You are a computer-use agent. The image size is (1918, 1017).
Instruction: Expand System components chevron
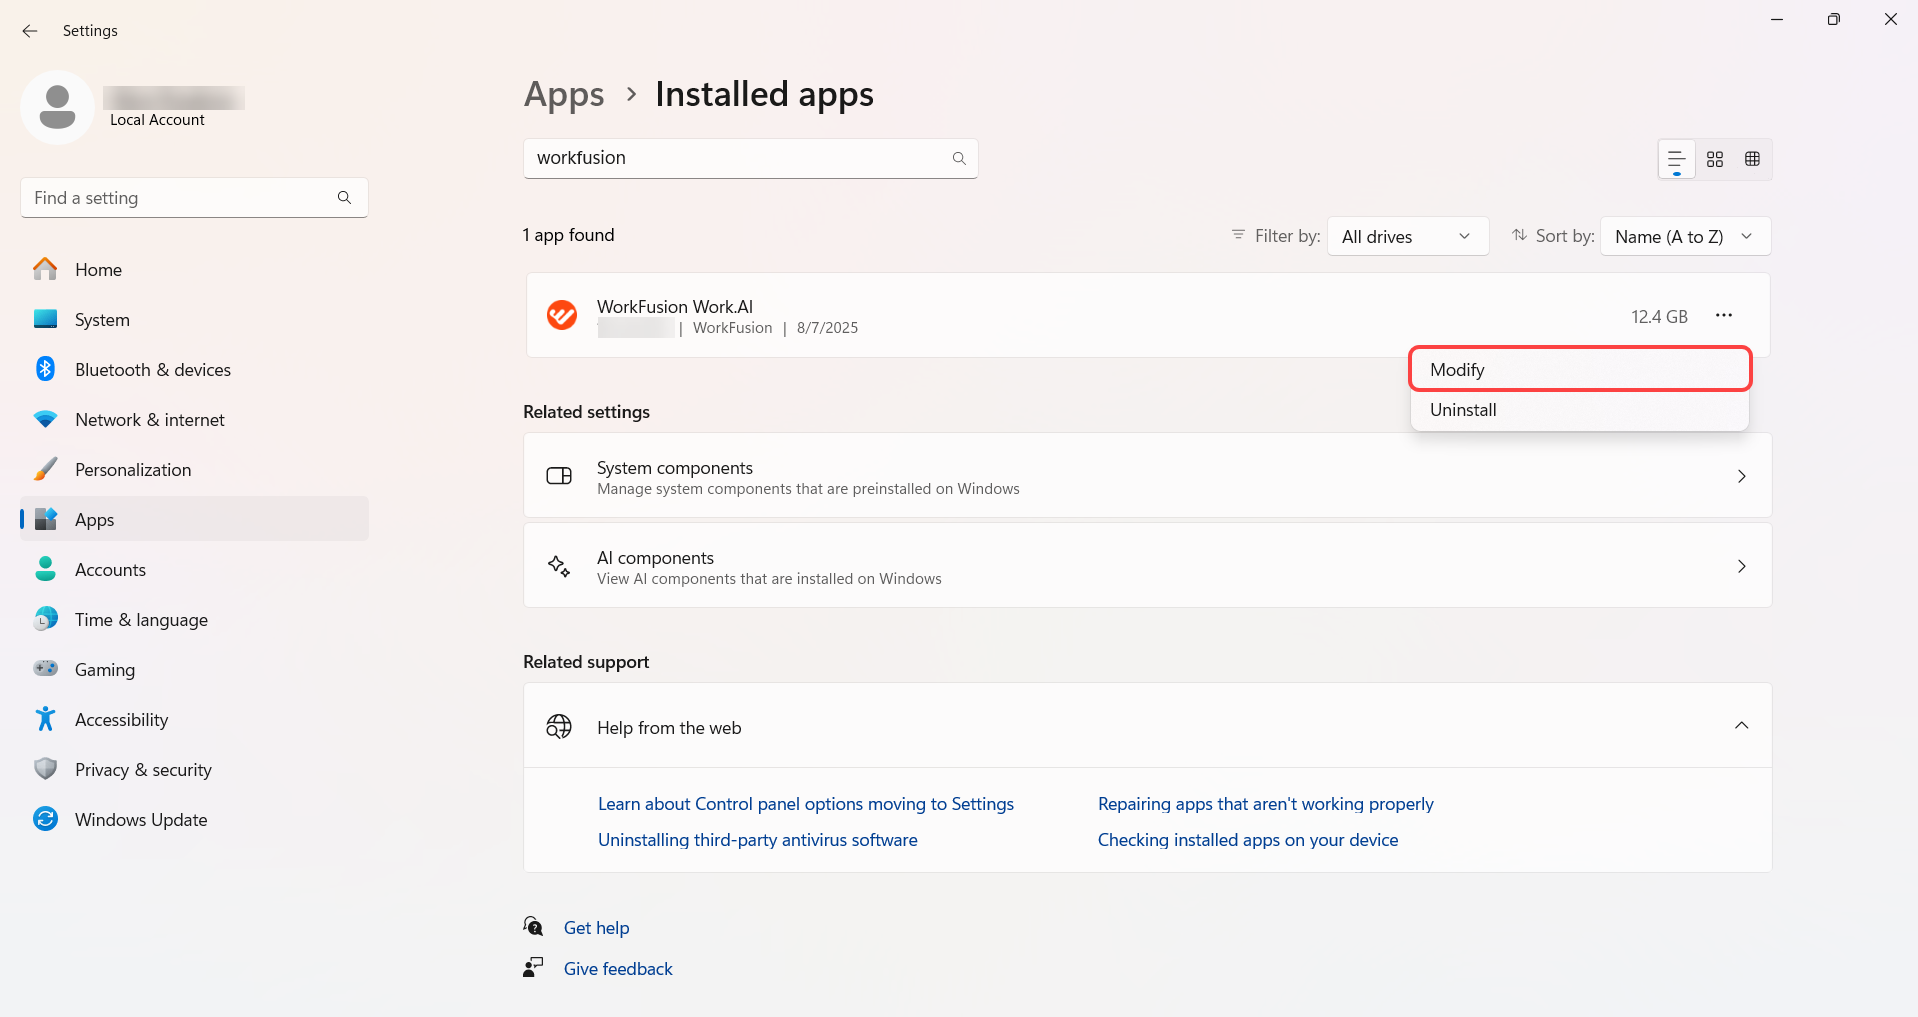[x=1742, y=476]
